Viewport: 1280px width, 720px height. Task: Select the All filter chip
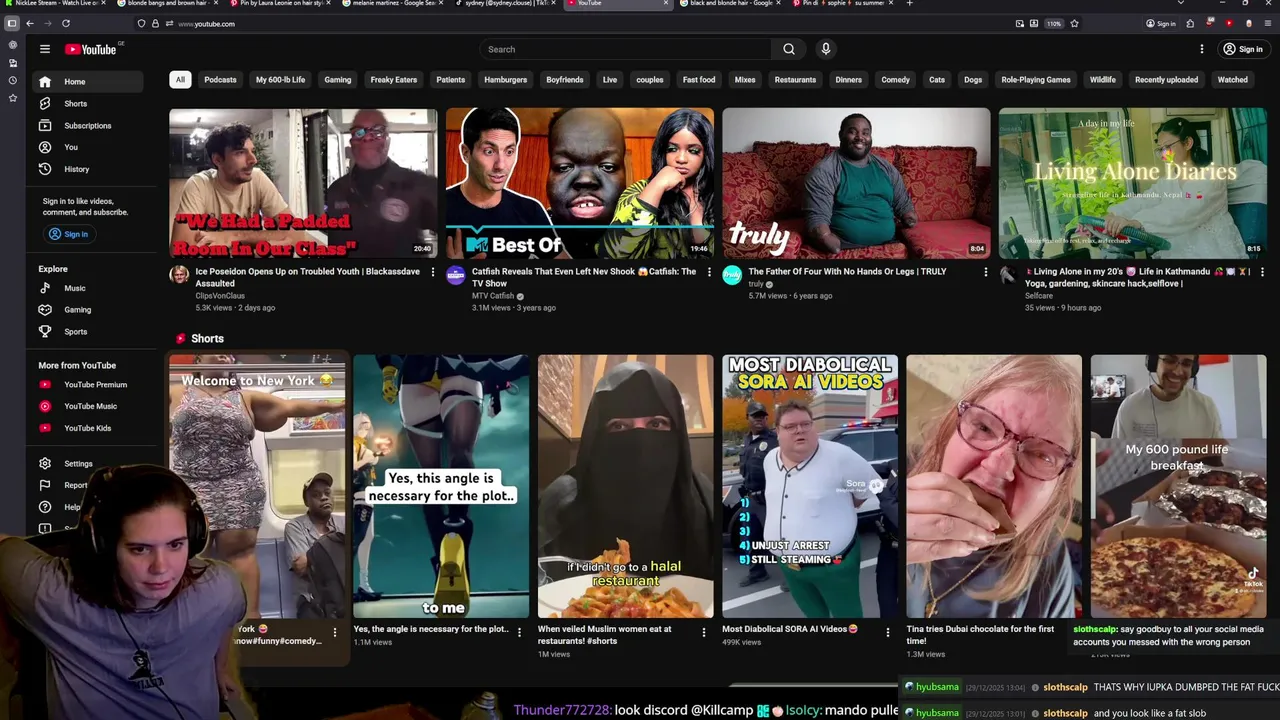180,80
